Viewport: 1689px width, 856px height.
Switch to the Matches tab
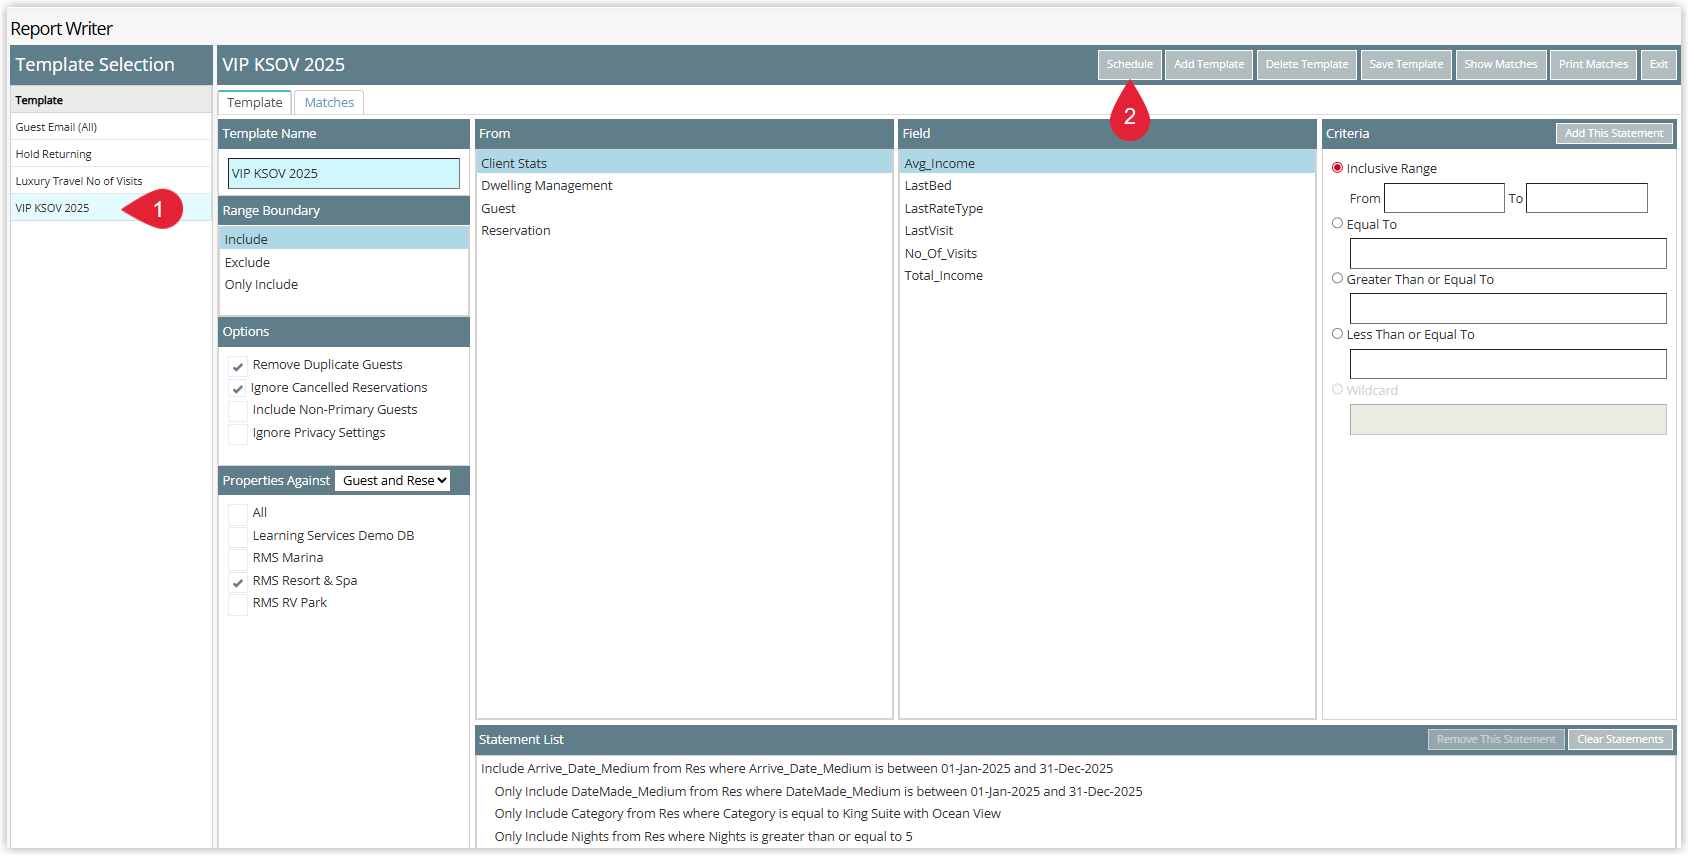[x=329, y=103]
